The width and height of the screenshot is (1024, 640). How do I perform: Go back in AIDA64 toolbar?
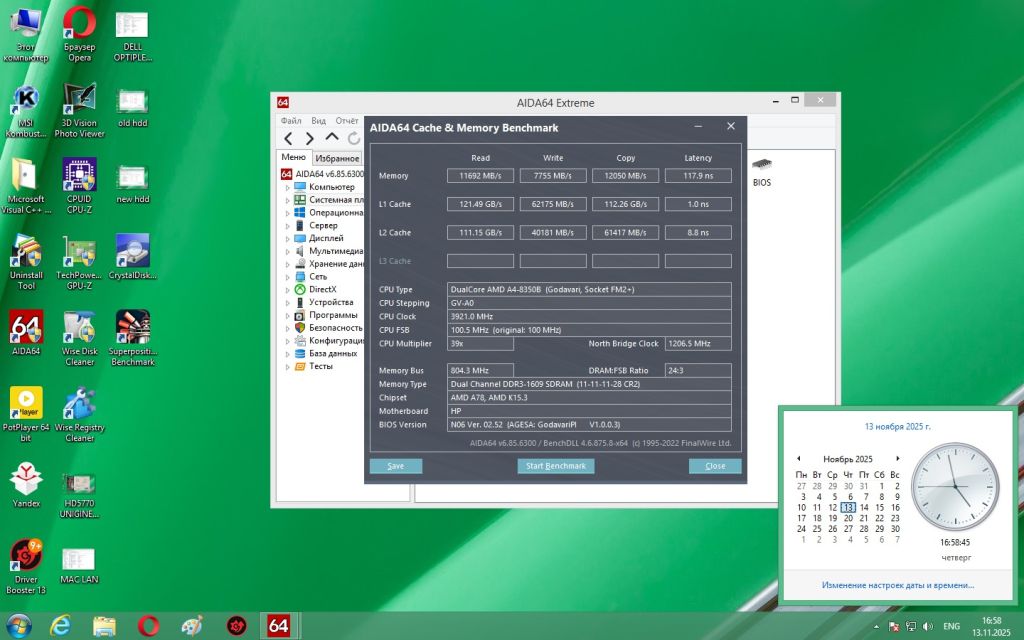click(288, 138)
